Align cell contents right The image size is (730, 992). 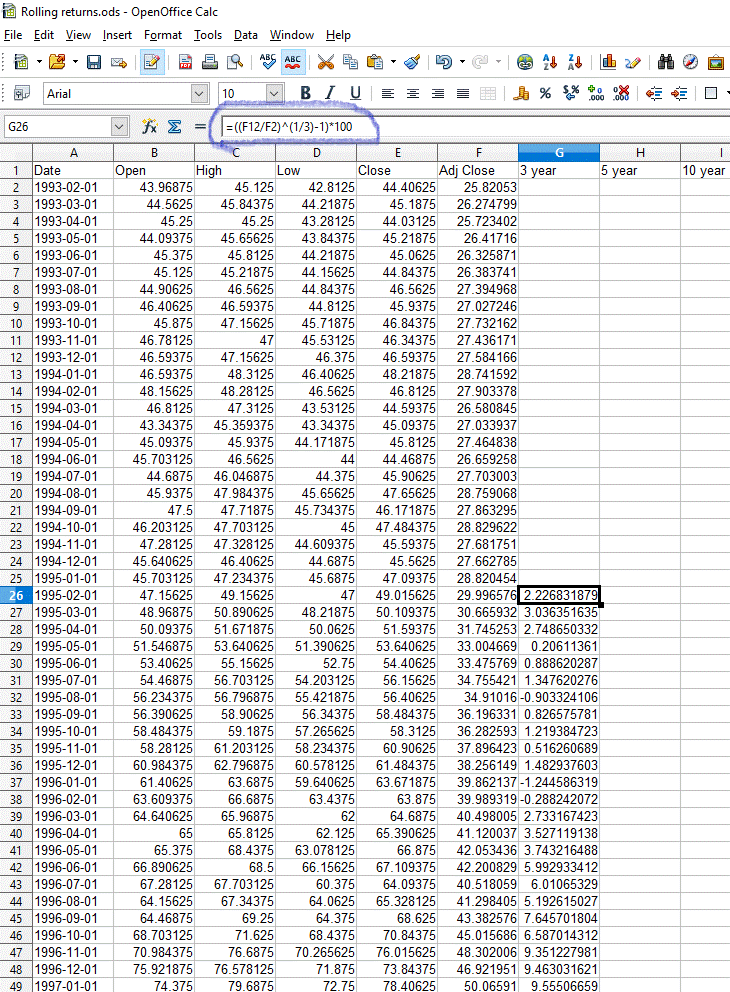tap(438, 94)
